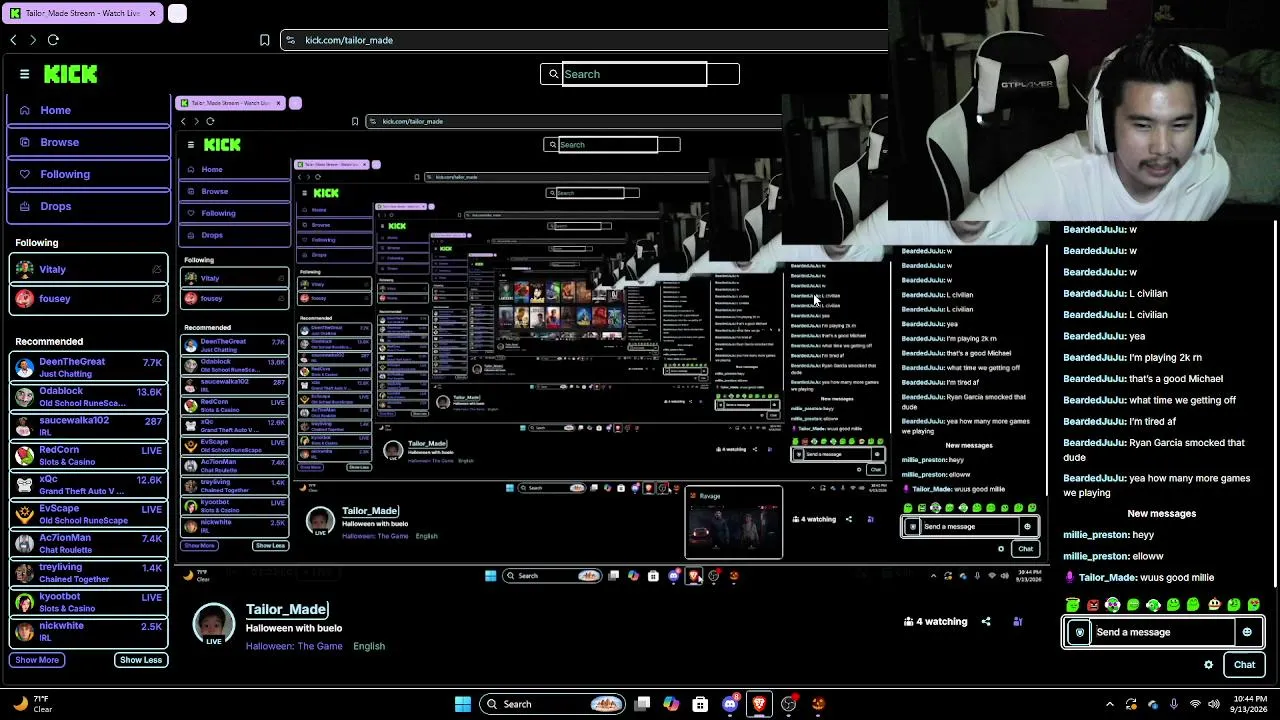Show hidden system tray icons chevron

(1110, 704)
